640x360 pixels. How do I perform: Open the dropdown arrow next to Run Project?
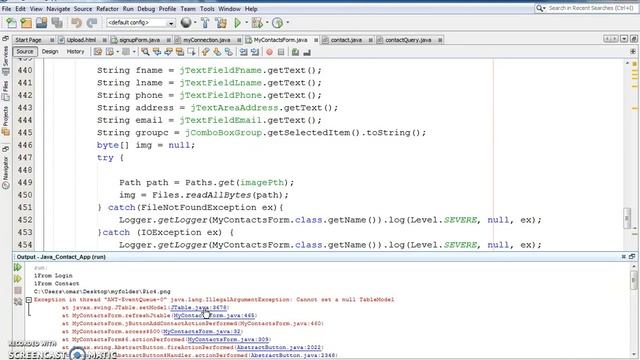pyautogui.click(x=246, y=23)
